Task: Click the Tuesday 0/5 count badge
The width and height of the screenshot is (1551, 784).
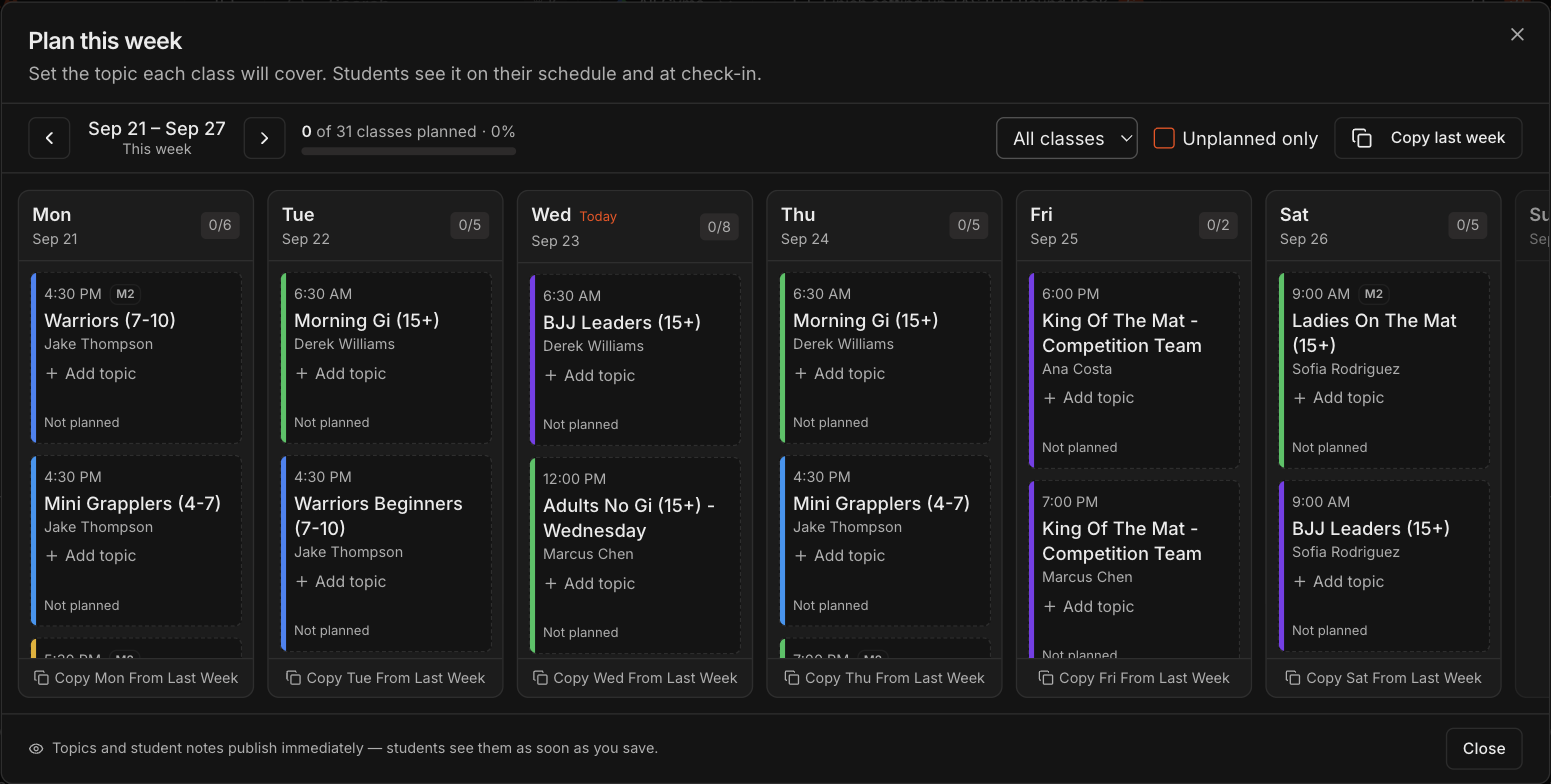Action: [x=469, y=225]
